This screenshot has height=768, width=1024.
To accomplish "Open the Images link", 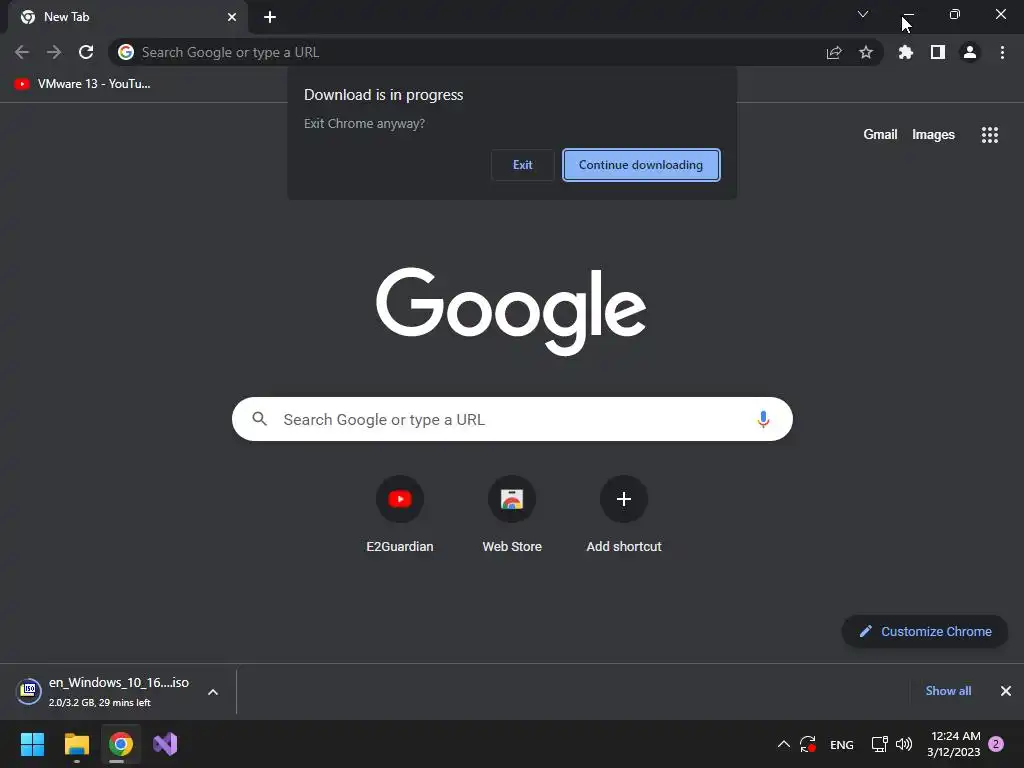I will coord(933,135).
